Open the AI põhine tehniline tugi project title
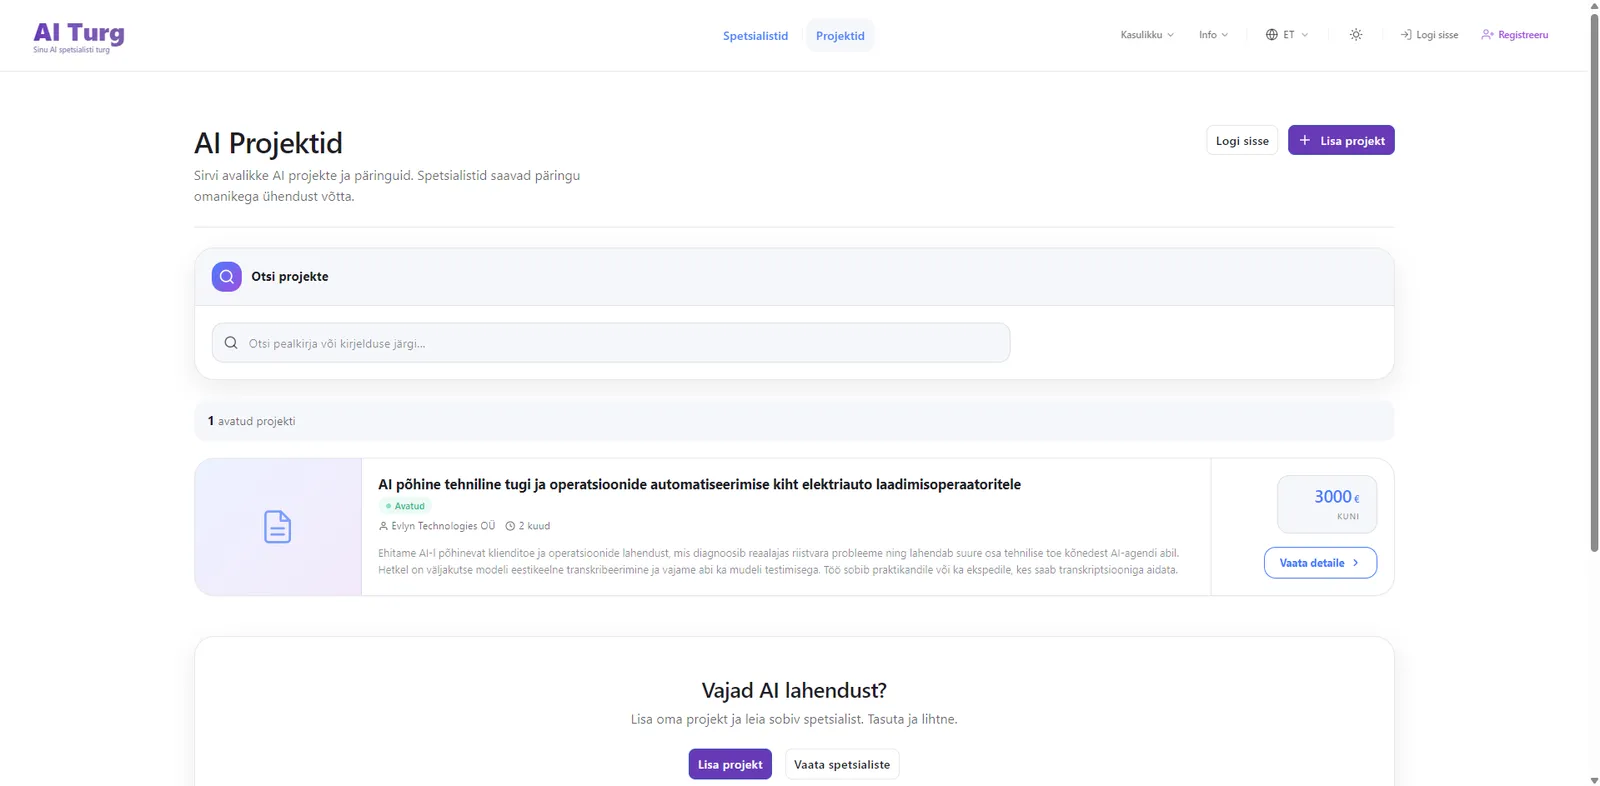 pos(699,485)
